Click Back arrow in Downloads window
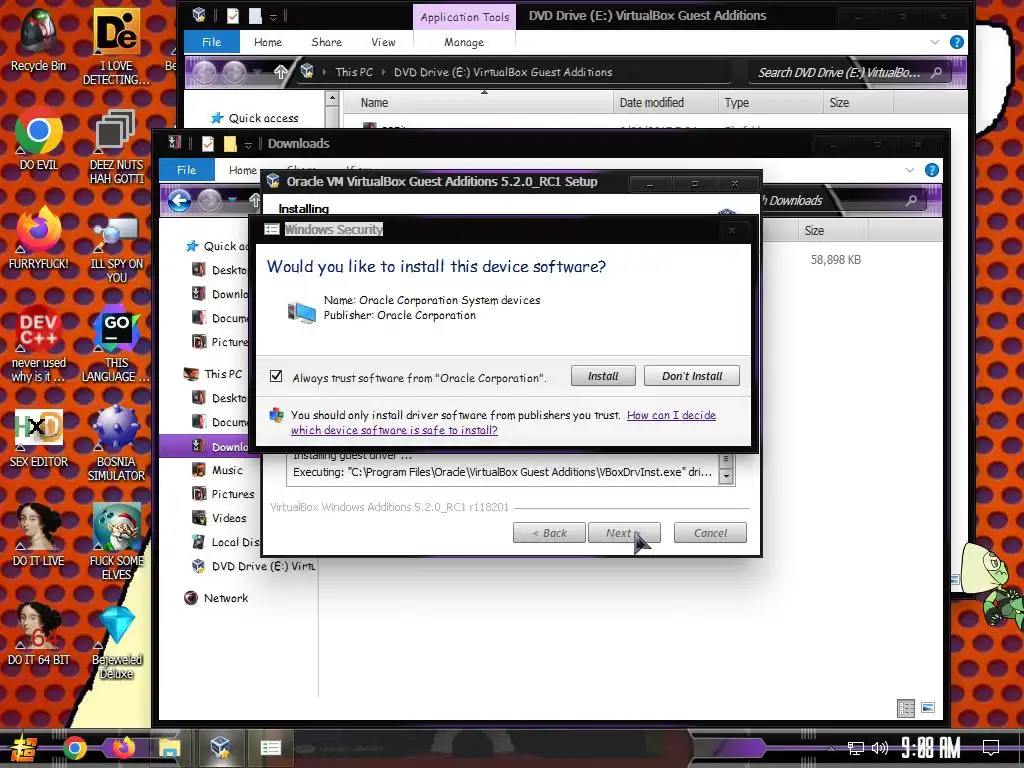 180,200
